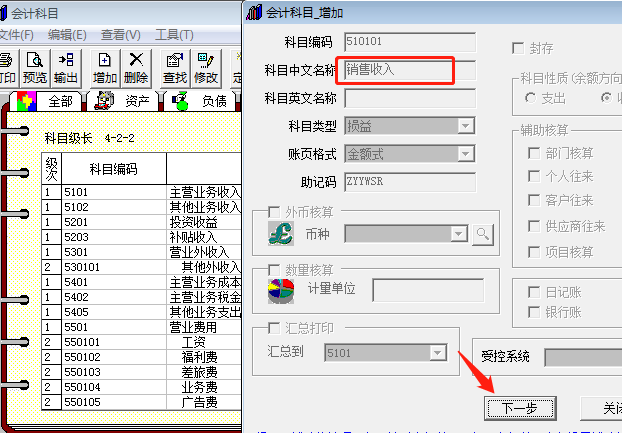Click the 级次 column header
Screen dimensions: 622x433
tap(52, 169)
